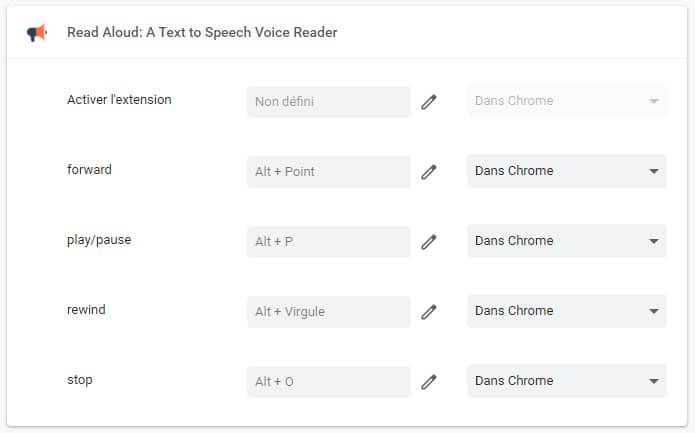Viewport: 695px width, 433px height.
Task: Click the Activer l'extension label
Action: click(119, 100)
